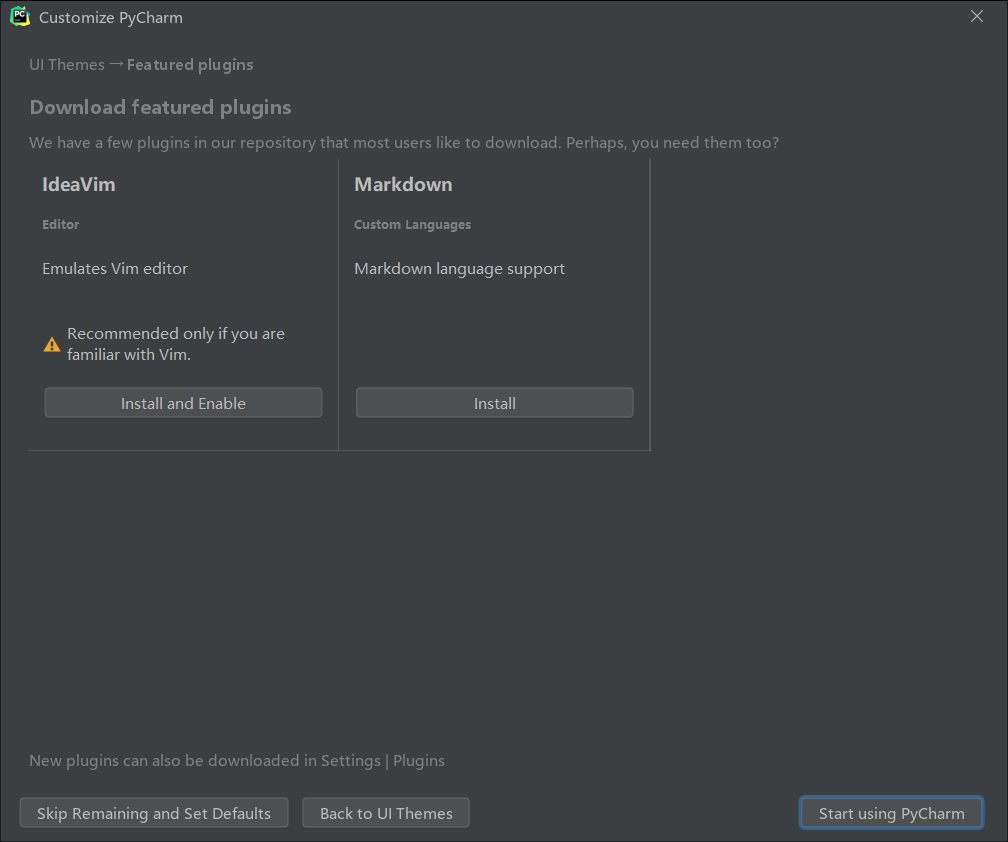The image size is (1008, 842).
Task: Click Emulates Vim editor description
Action: pos(115,269)
